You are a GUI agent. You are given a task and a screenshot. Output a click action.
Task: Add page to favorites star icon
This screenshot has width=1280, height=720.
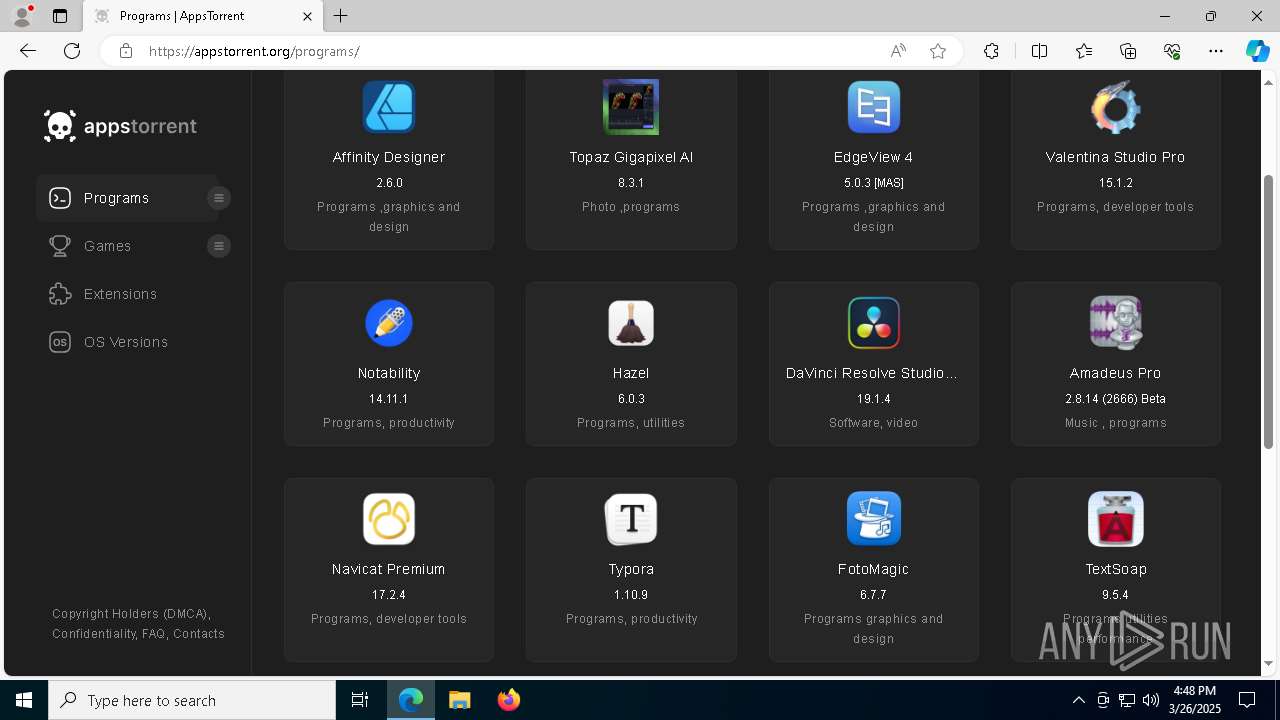click(938, 51)
